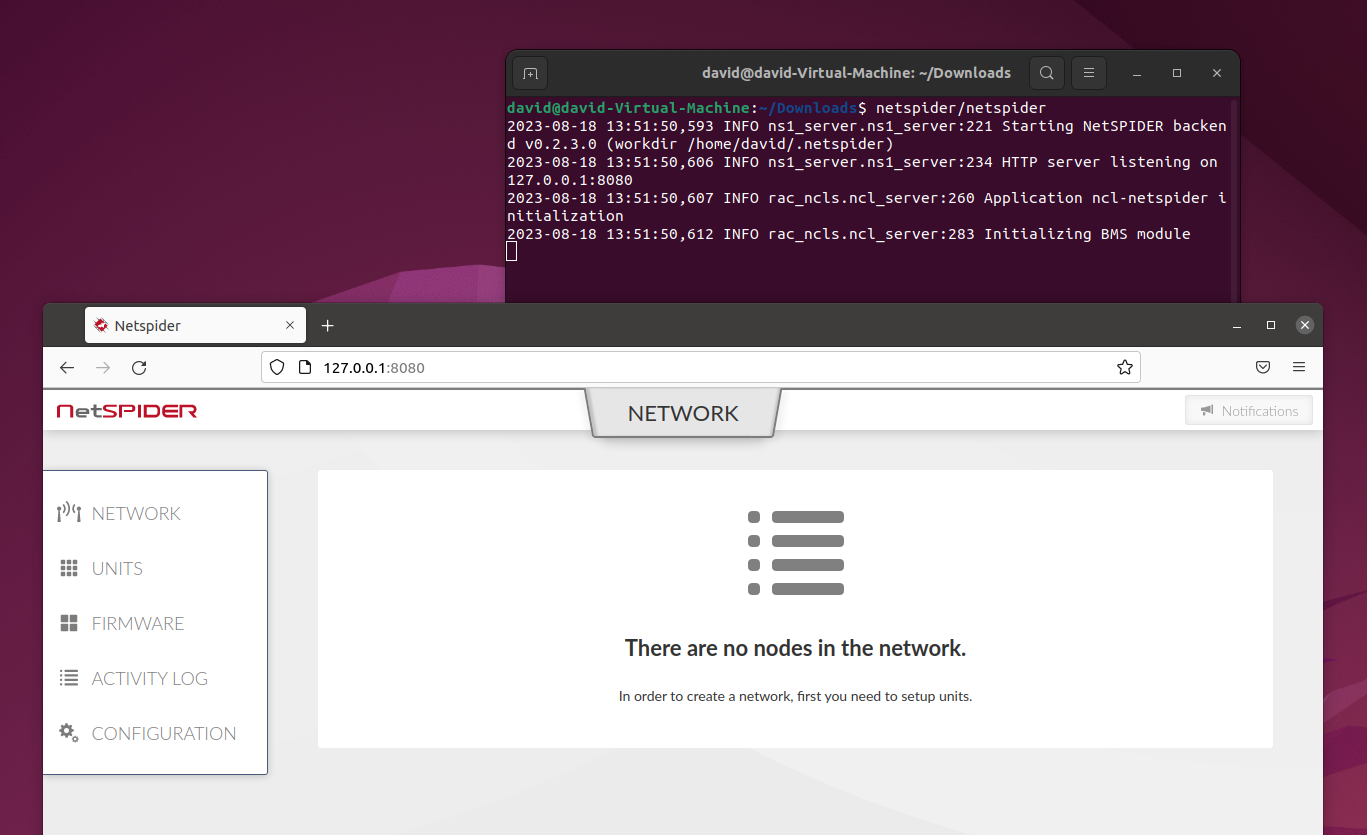Click the terminal command 'netspider/netspider'
Screen dimensions: 1367x835
961,108
